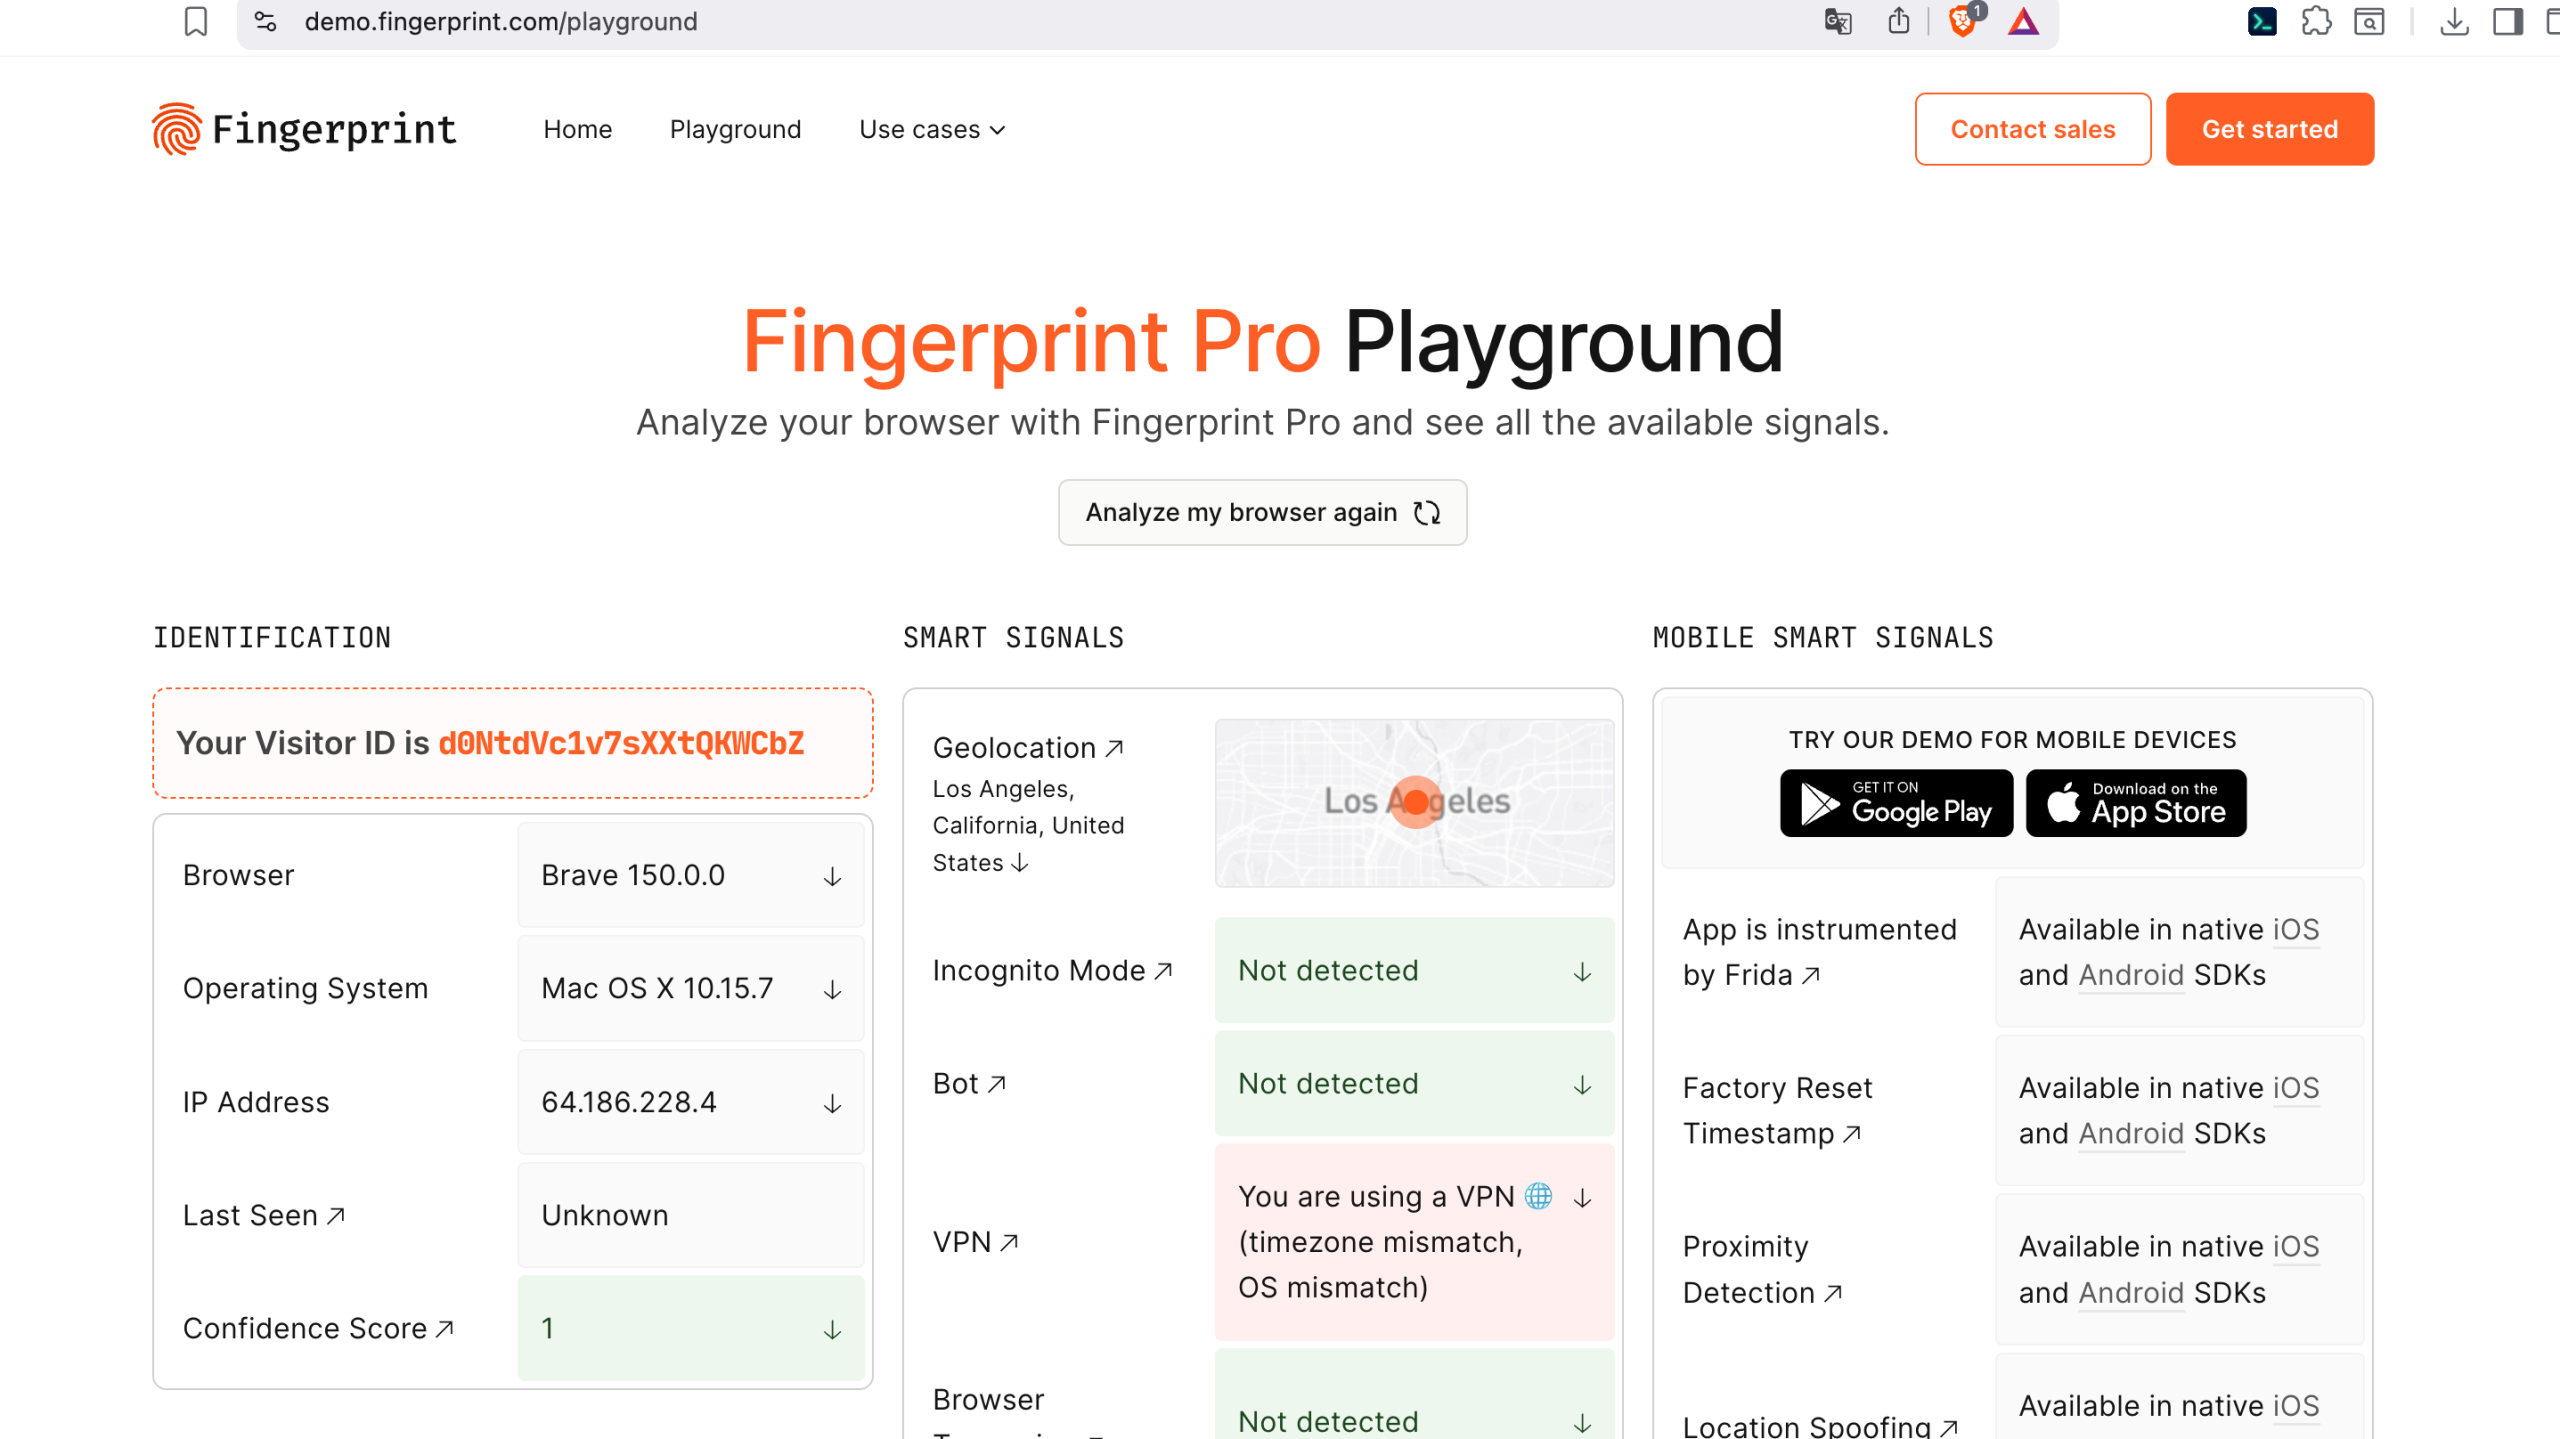Open Playground navigation item
Viewport: 2560px width, 1439px height.
pos(735,129)
